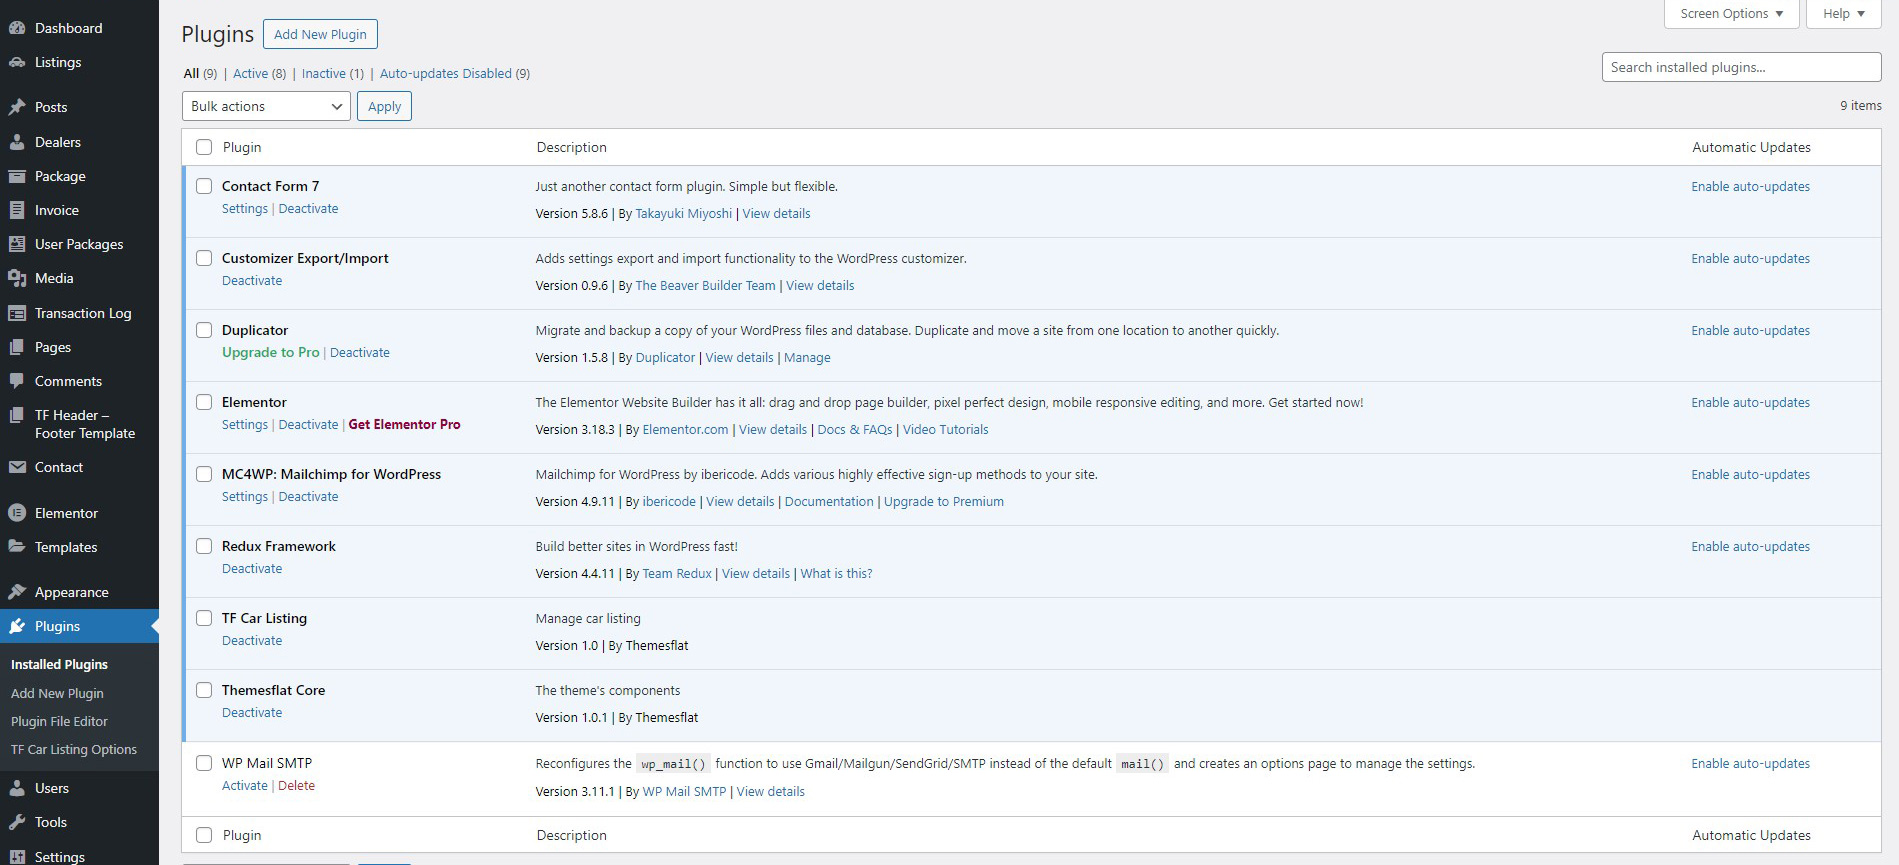Tick the TF Car Listing checkbox
Image resolution: width=1899 pixels, height=865 pixels.
(x=204, y=618)
